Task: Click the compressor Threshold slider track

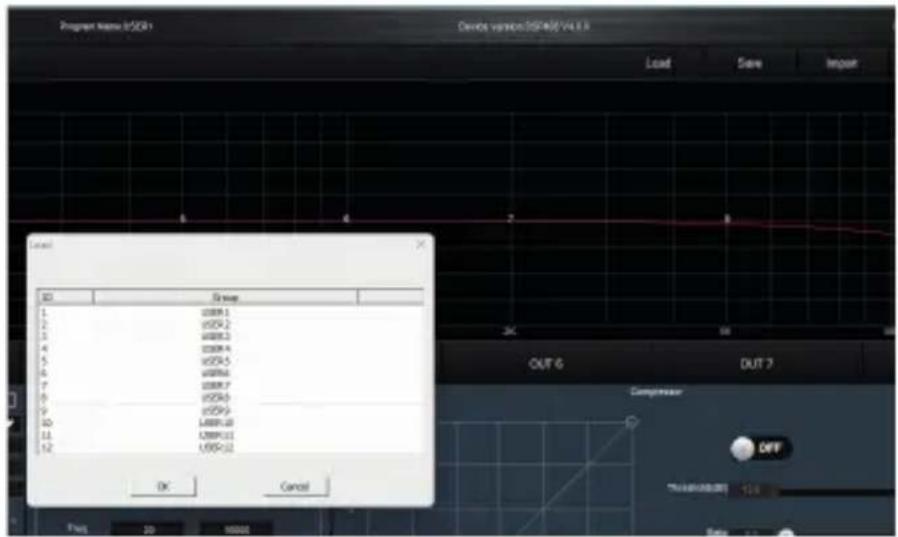Action: click(837, 491)
